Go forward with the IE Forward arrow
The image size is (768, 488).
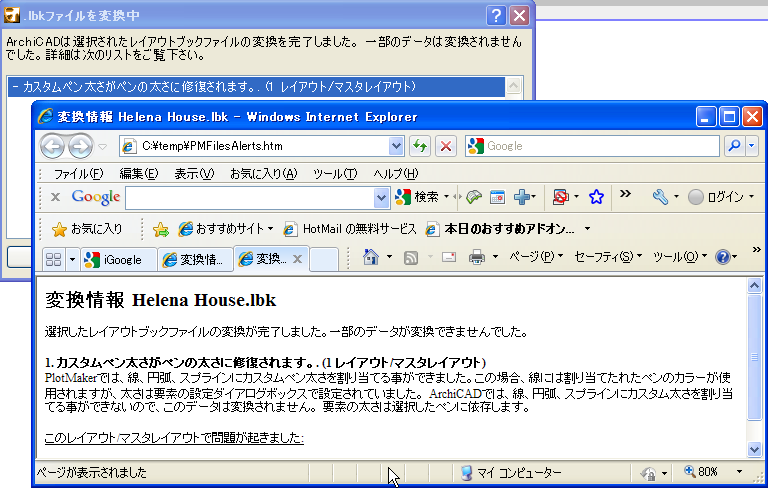point(80,146)
